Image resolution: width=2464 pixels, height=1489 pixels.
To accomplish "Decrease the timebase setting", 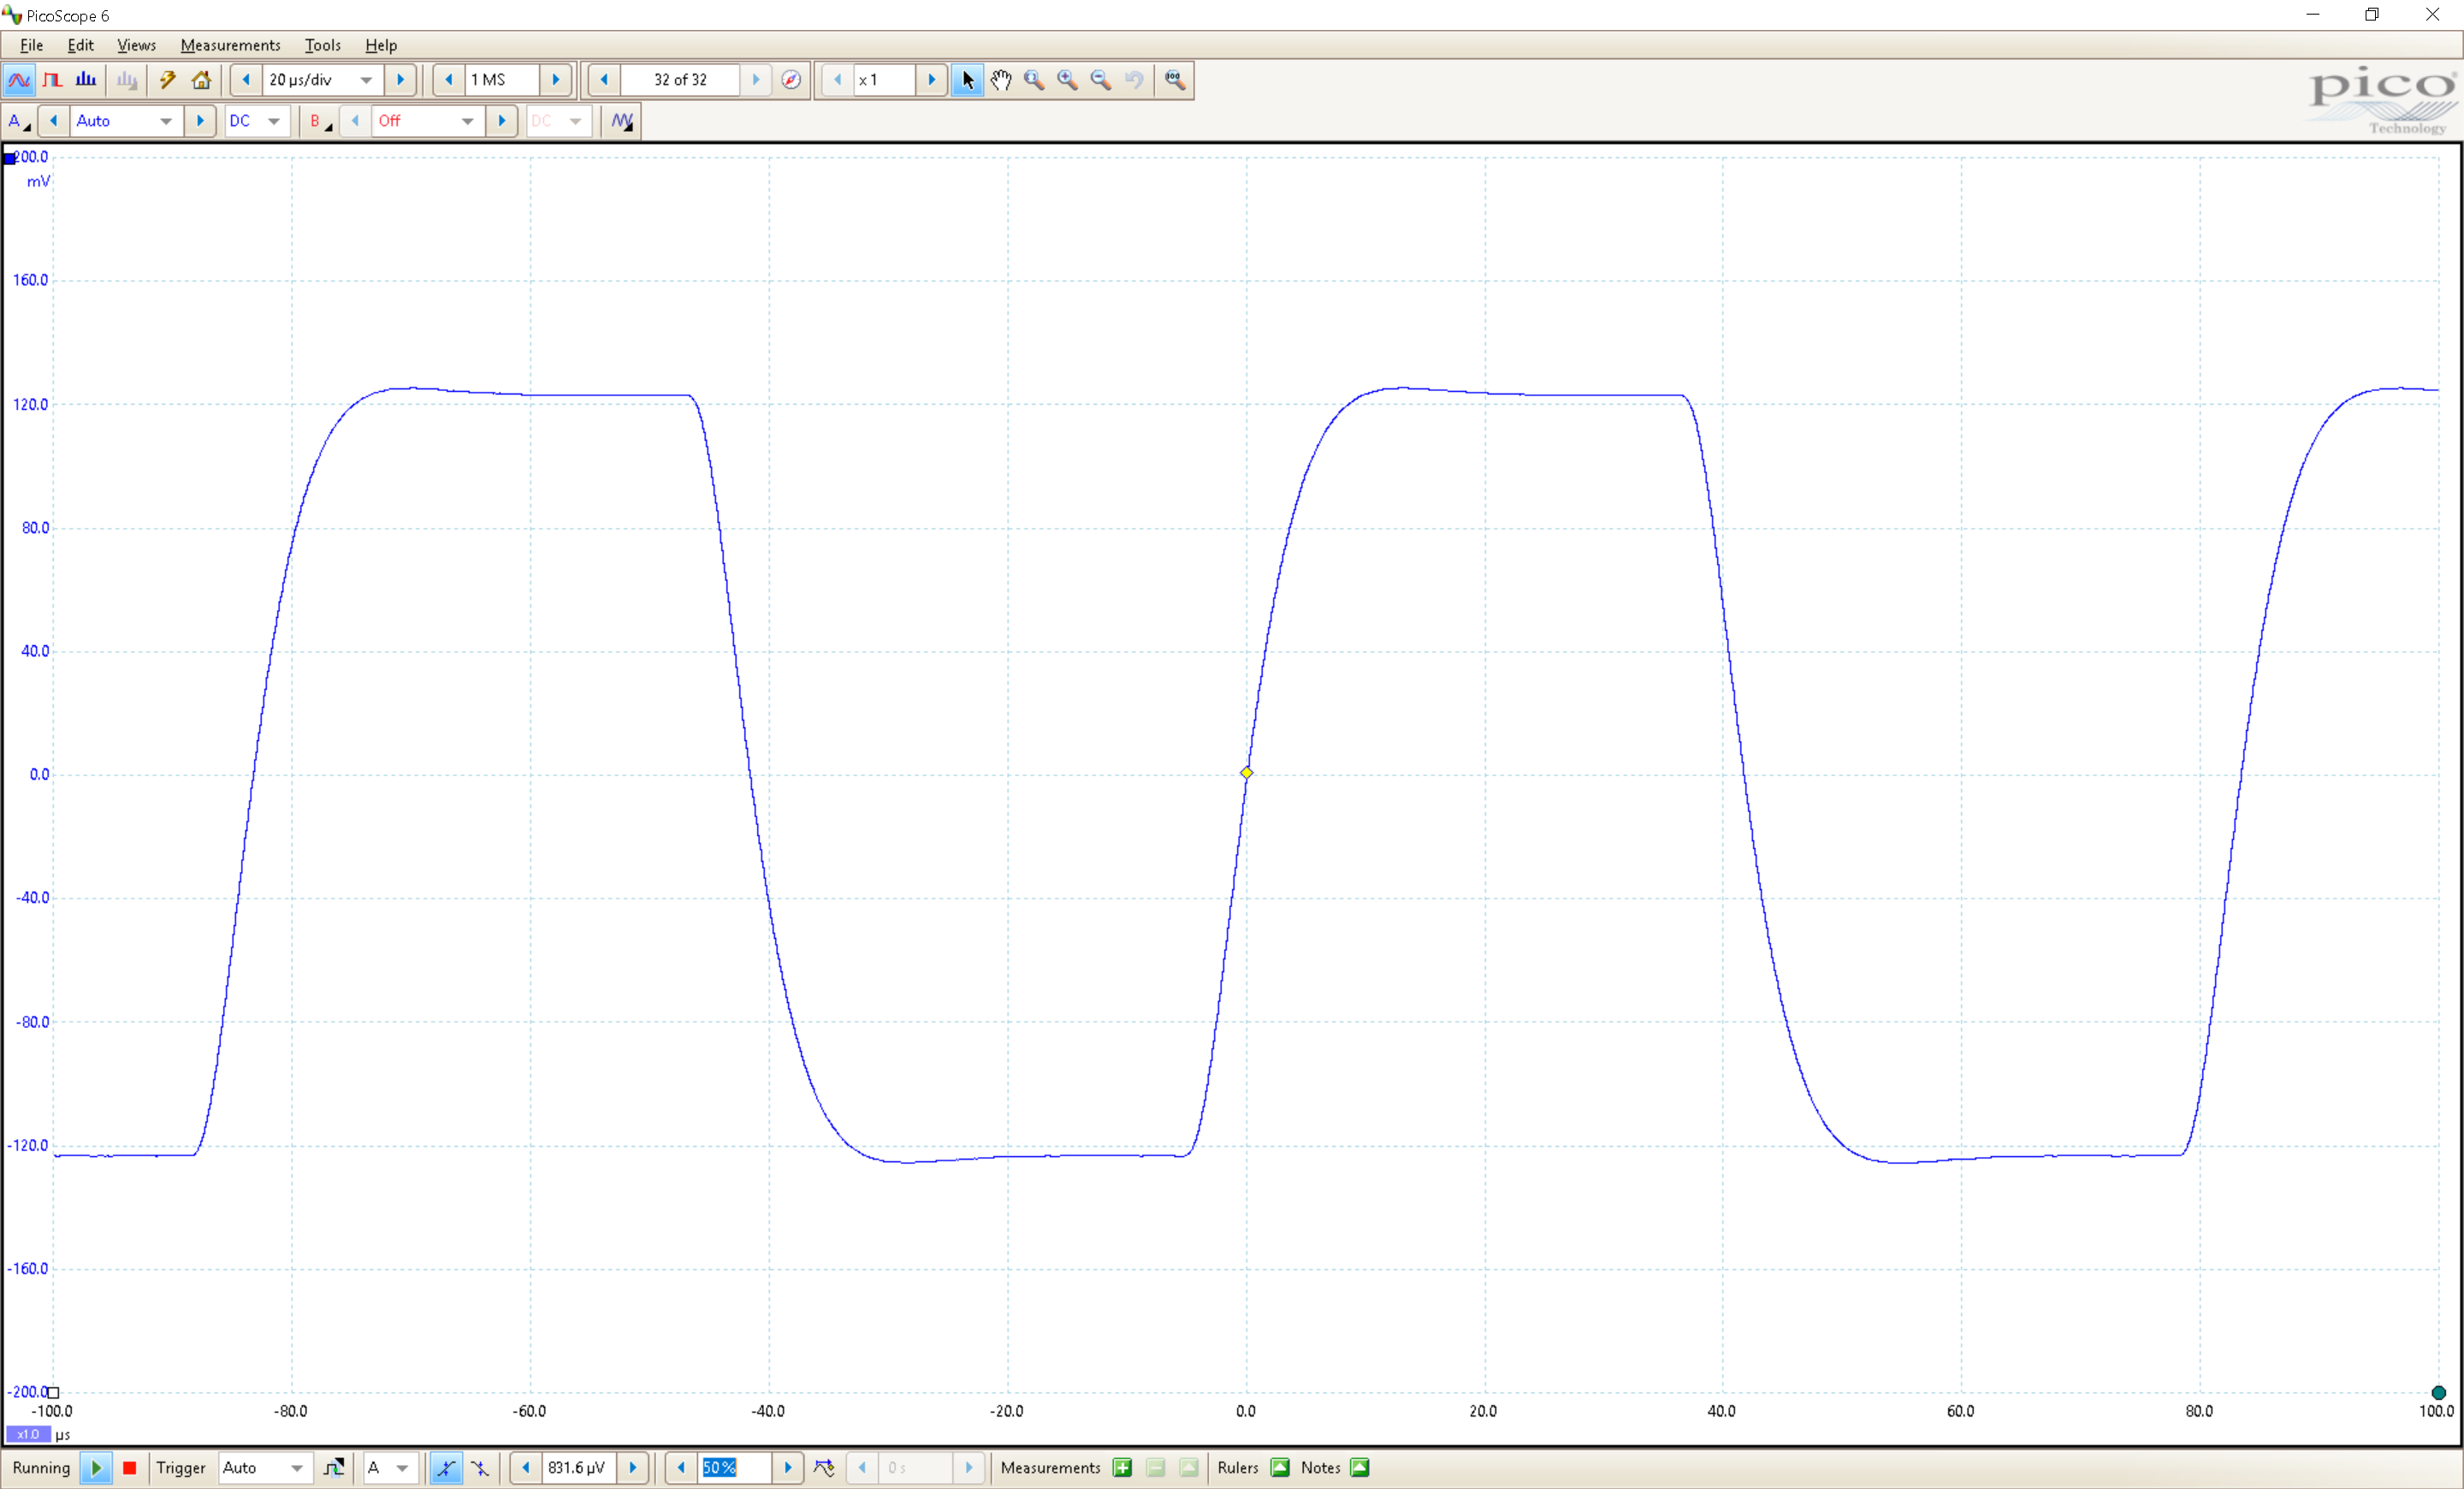I will pyautogui.click(x=246, y=80).
